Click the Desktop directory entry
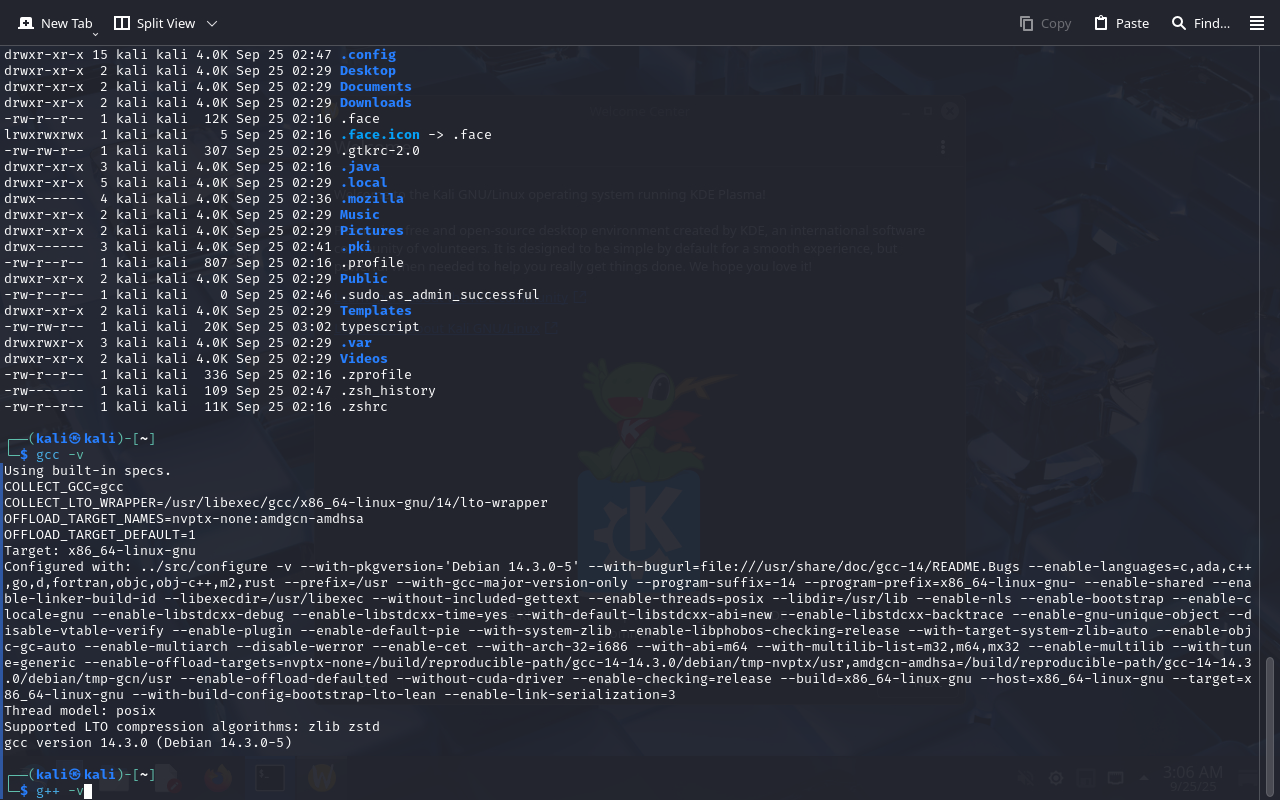Screen dimensions: 1280x800 tap(368, 71)
